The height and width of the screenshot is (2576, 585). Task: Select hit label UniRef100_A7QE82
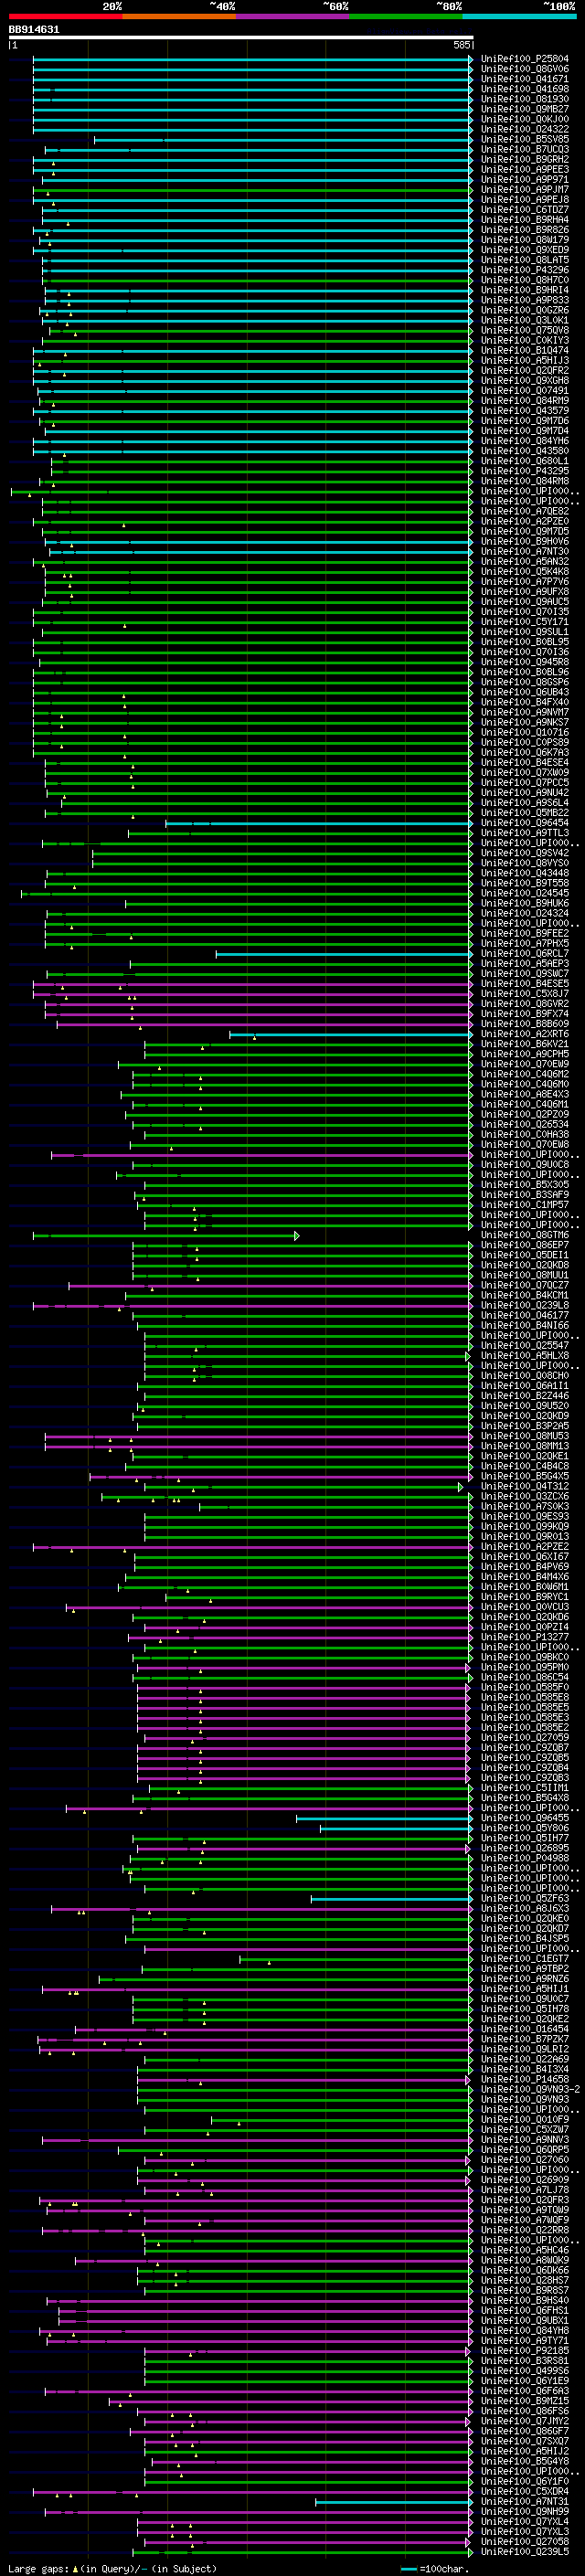(525, 511)
